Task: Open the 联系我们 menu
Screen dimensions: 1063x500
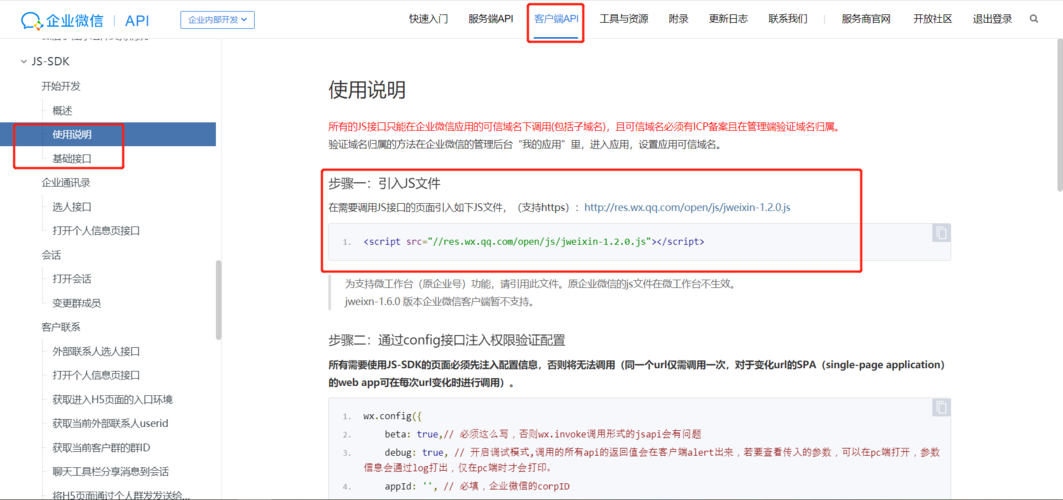Action: click(x=788, y=19)
